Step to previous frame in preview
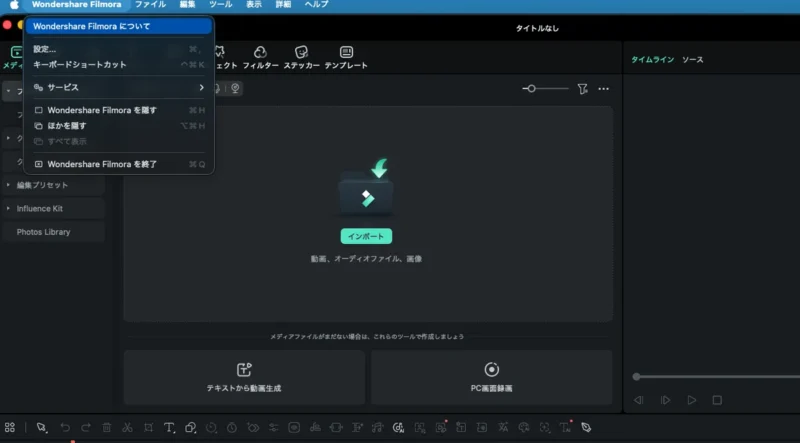This screenshot has height=443, width=800. click(x=639, y=400)
